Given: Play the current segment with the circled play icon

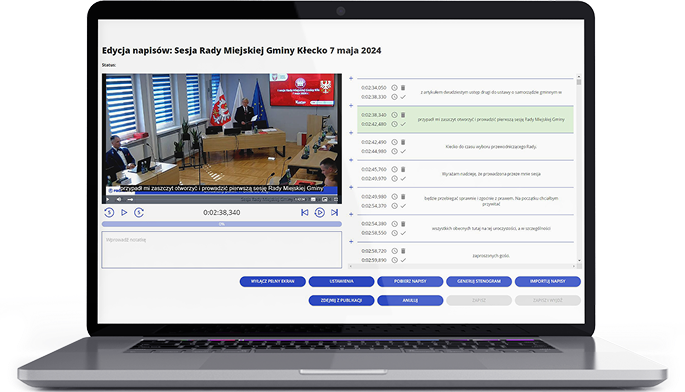Looking at the screenshot, I should tap(320, 212).
